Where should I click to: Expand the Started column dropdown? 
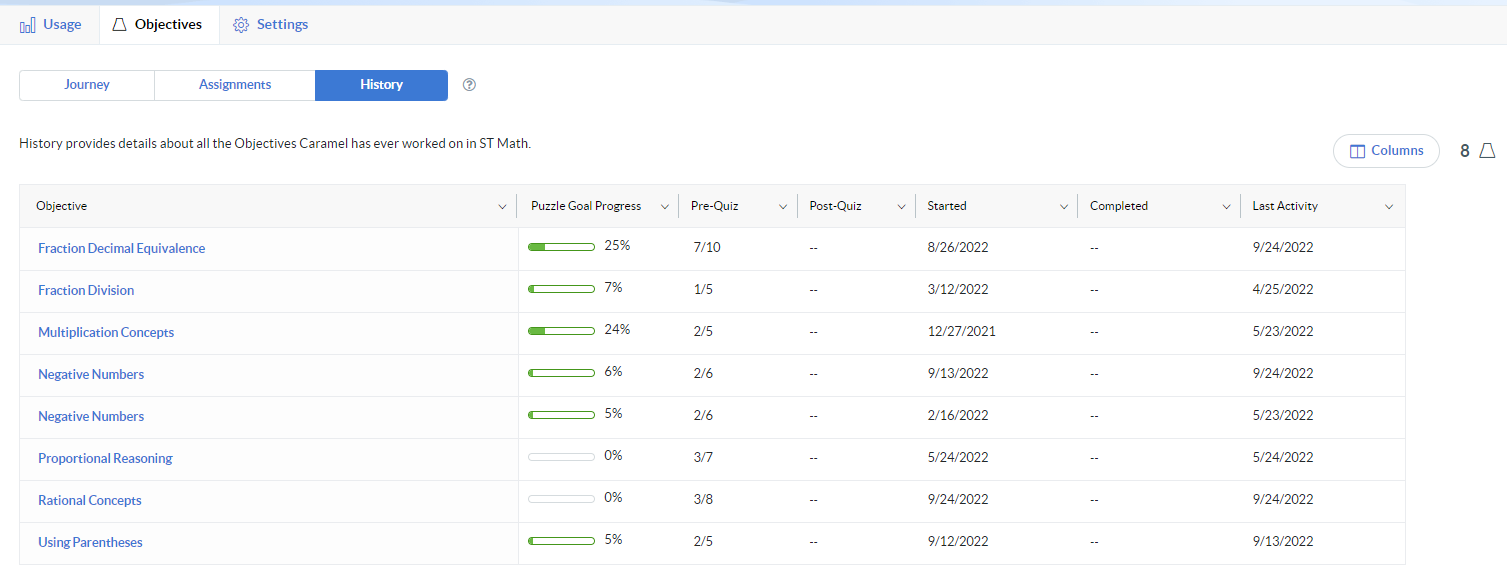tap(1063, 207)
